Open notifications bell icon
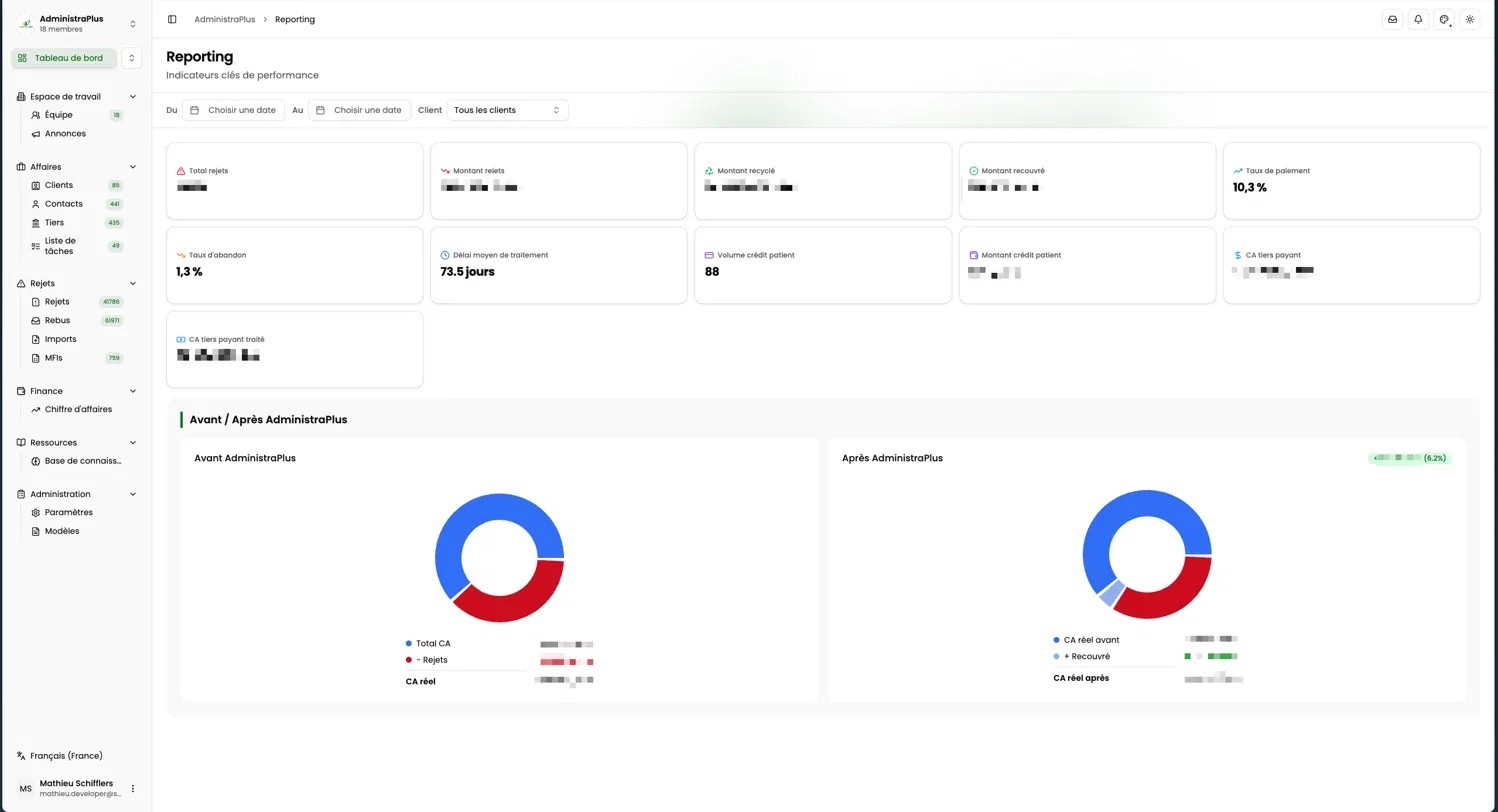The image size is (1498, 812). pyautogui.click(x=1418, y=19)
